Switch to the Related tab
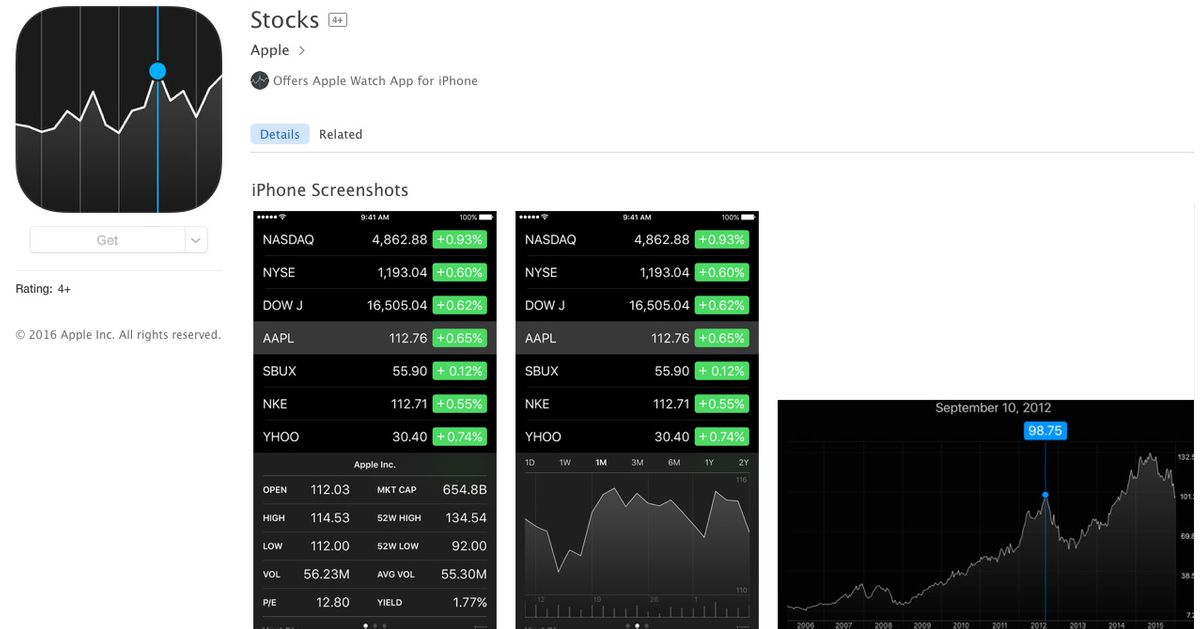 tap(340, 134)
